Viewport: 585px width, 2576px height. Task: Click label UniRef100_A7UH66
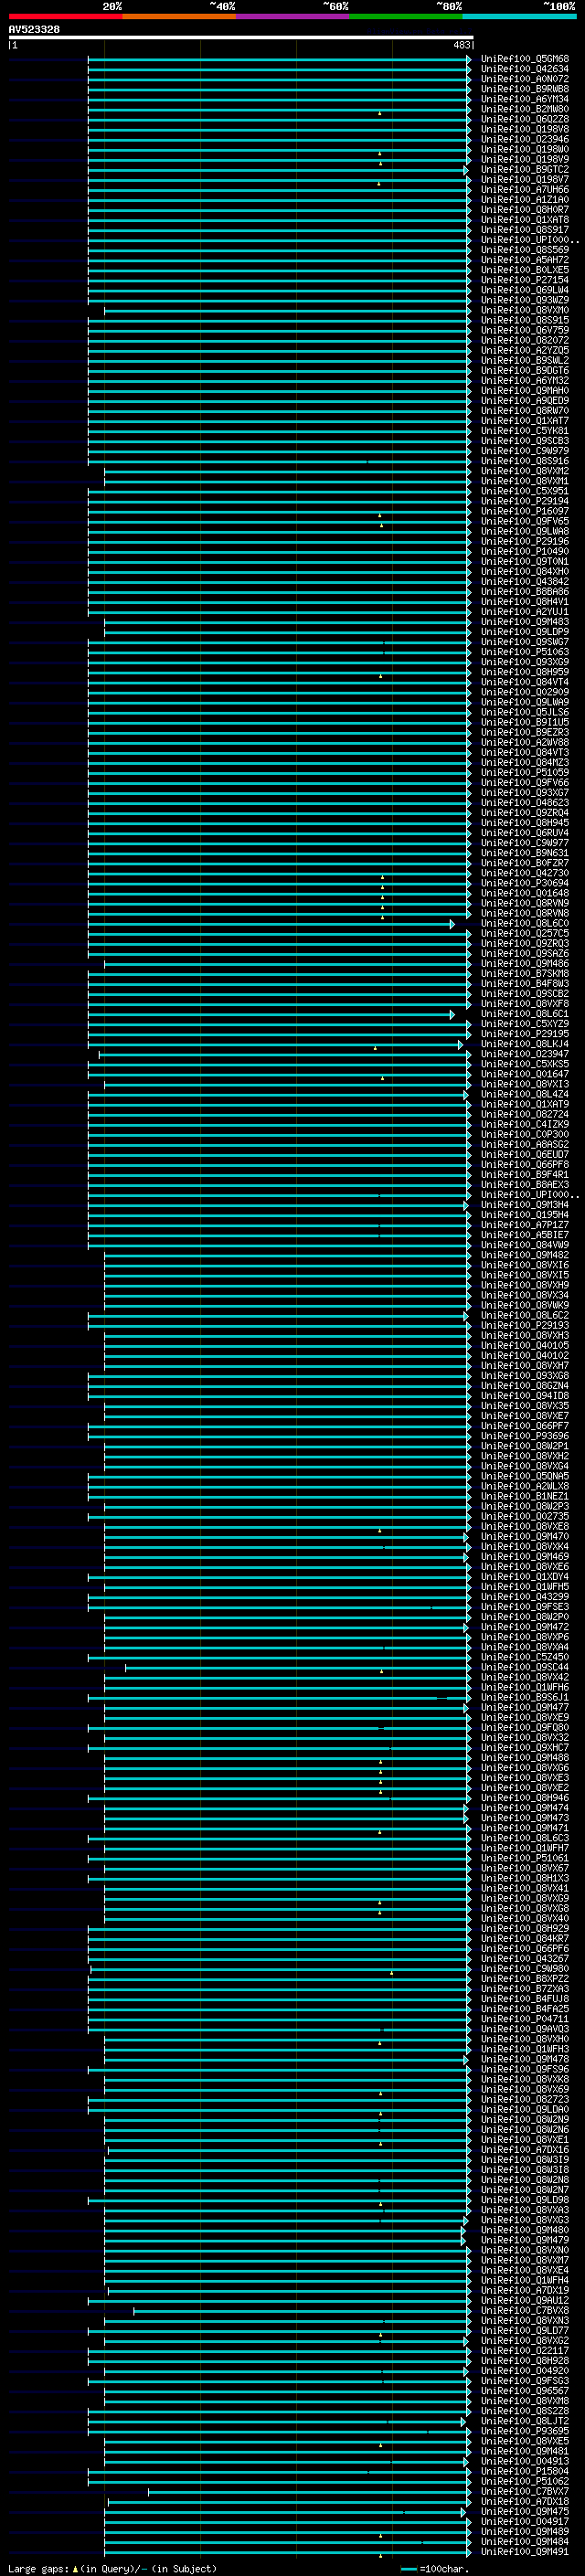(x=525, y=190)
